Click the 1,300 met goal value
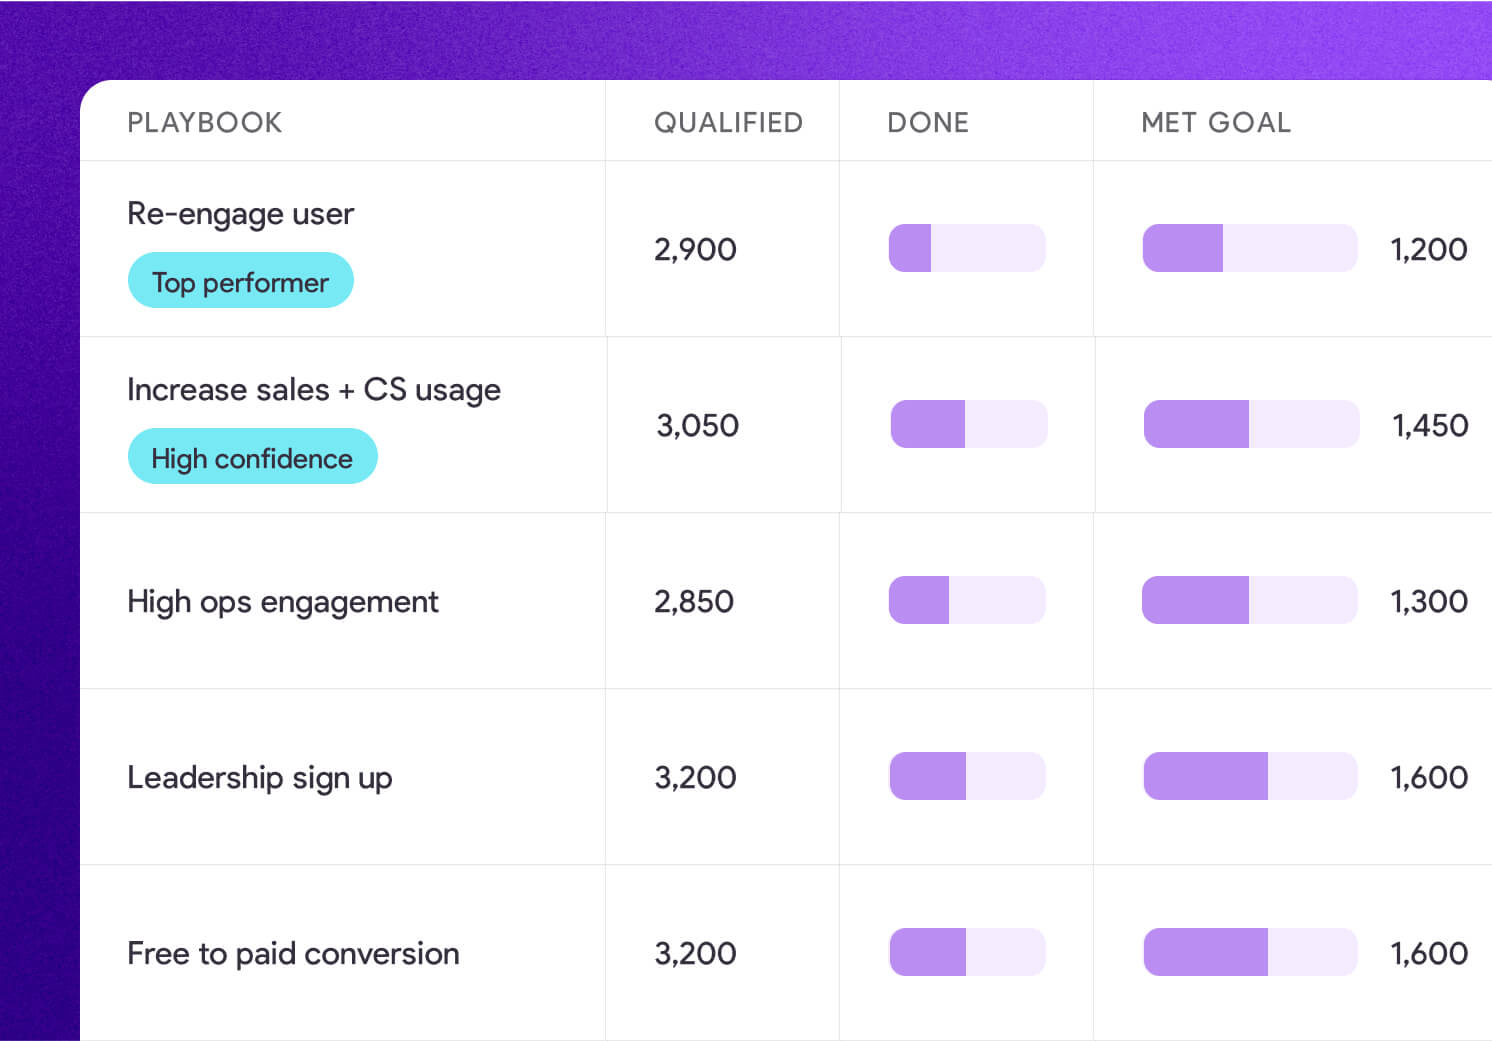The image size is (1492, 1041). [1429, 602]
